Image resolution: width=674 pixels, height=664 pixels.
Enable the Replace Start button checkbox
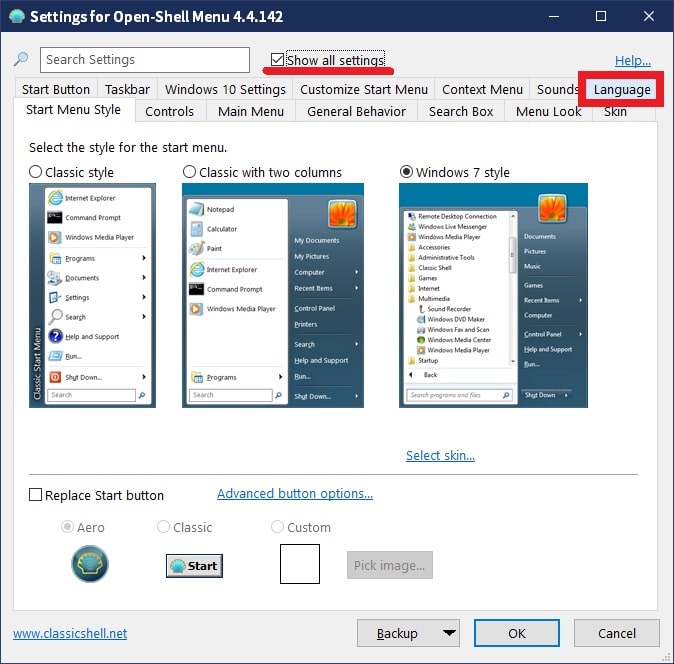click(35, 495)
